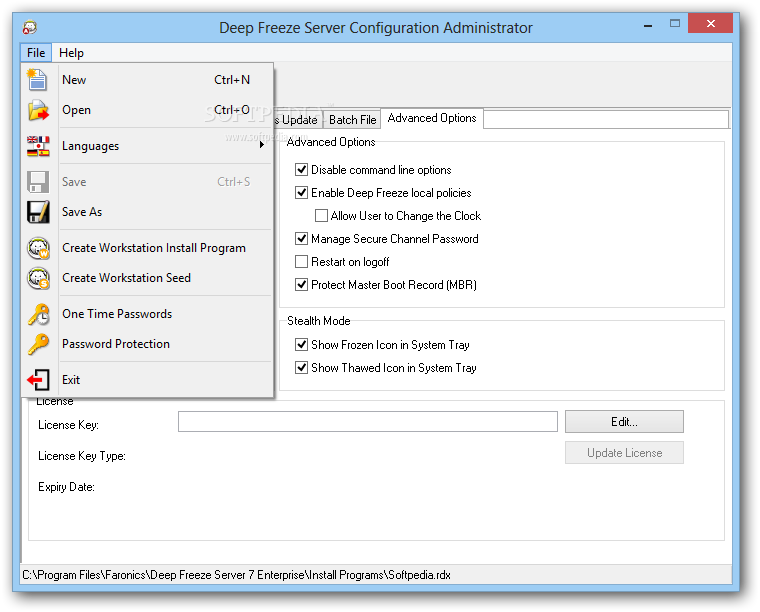The width and height of the screenshot is (760, 612).
Task: Toggle Show Frozen Icon in System Tray
Action: (301, 345)
